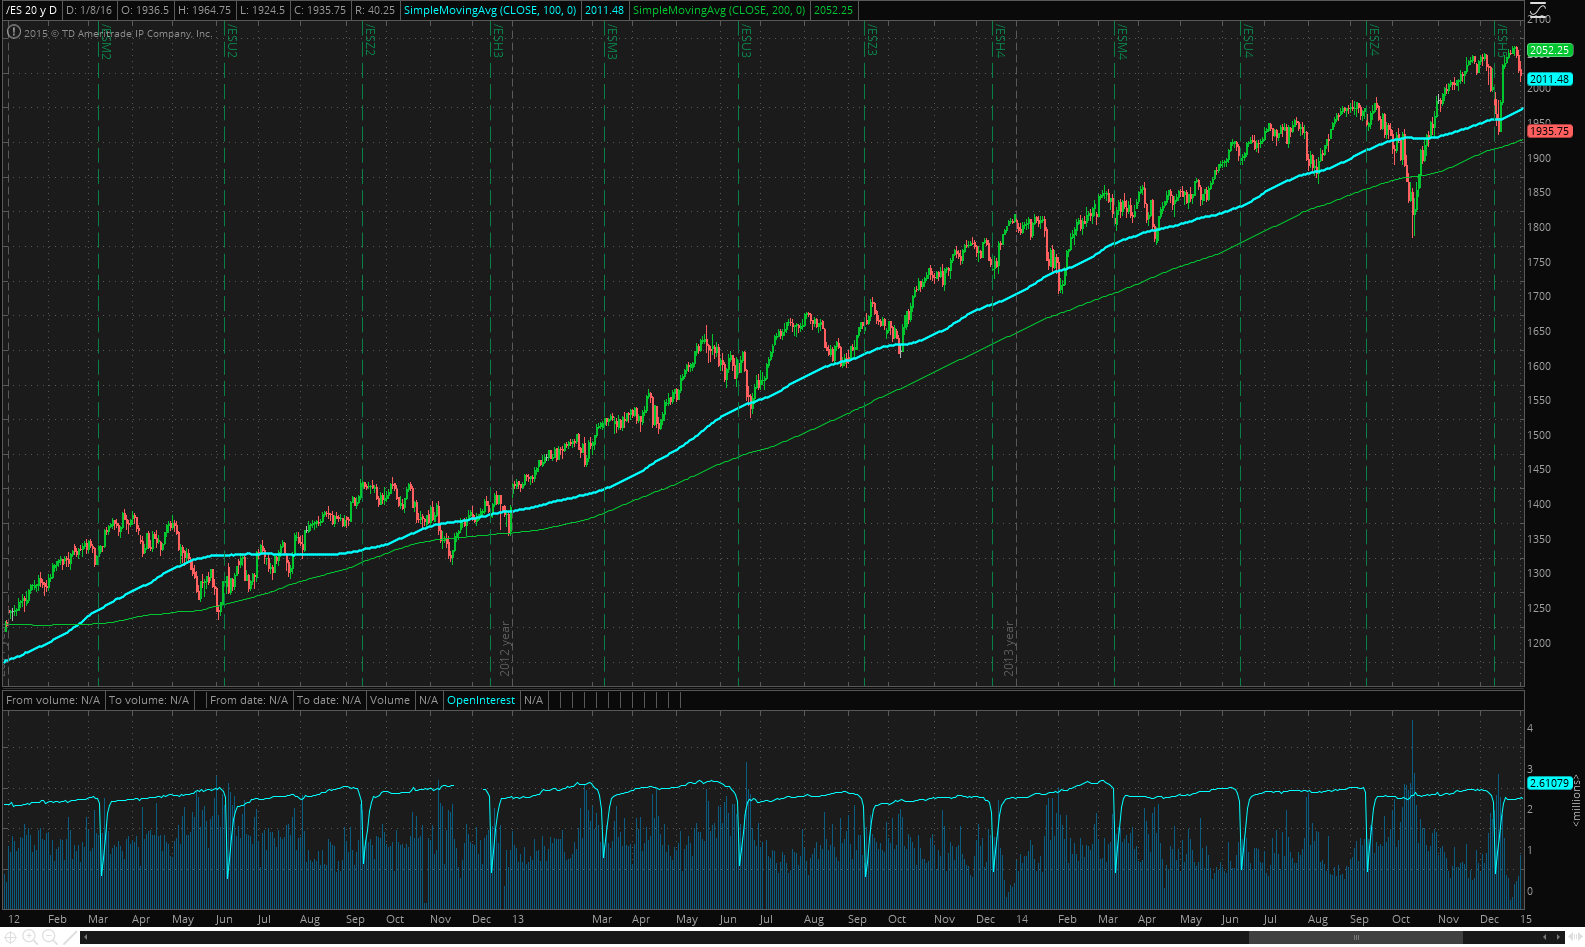Click the To volume: N/A field
Viewport: 1585px width, 947px height.
(x=149, y=700)
